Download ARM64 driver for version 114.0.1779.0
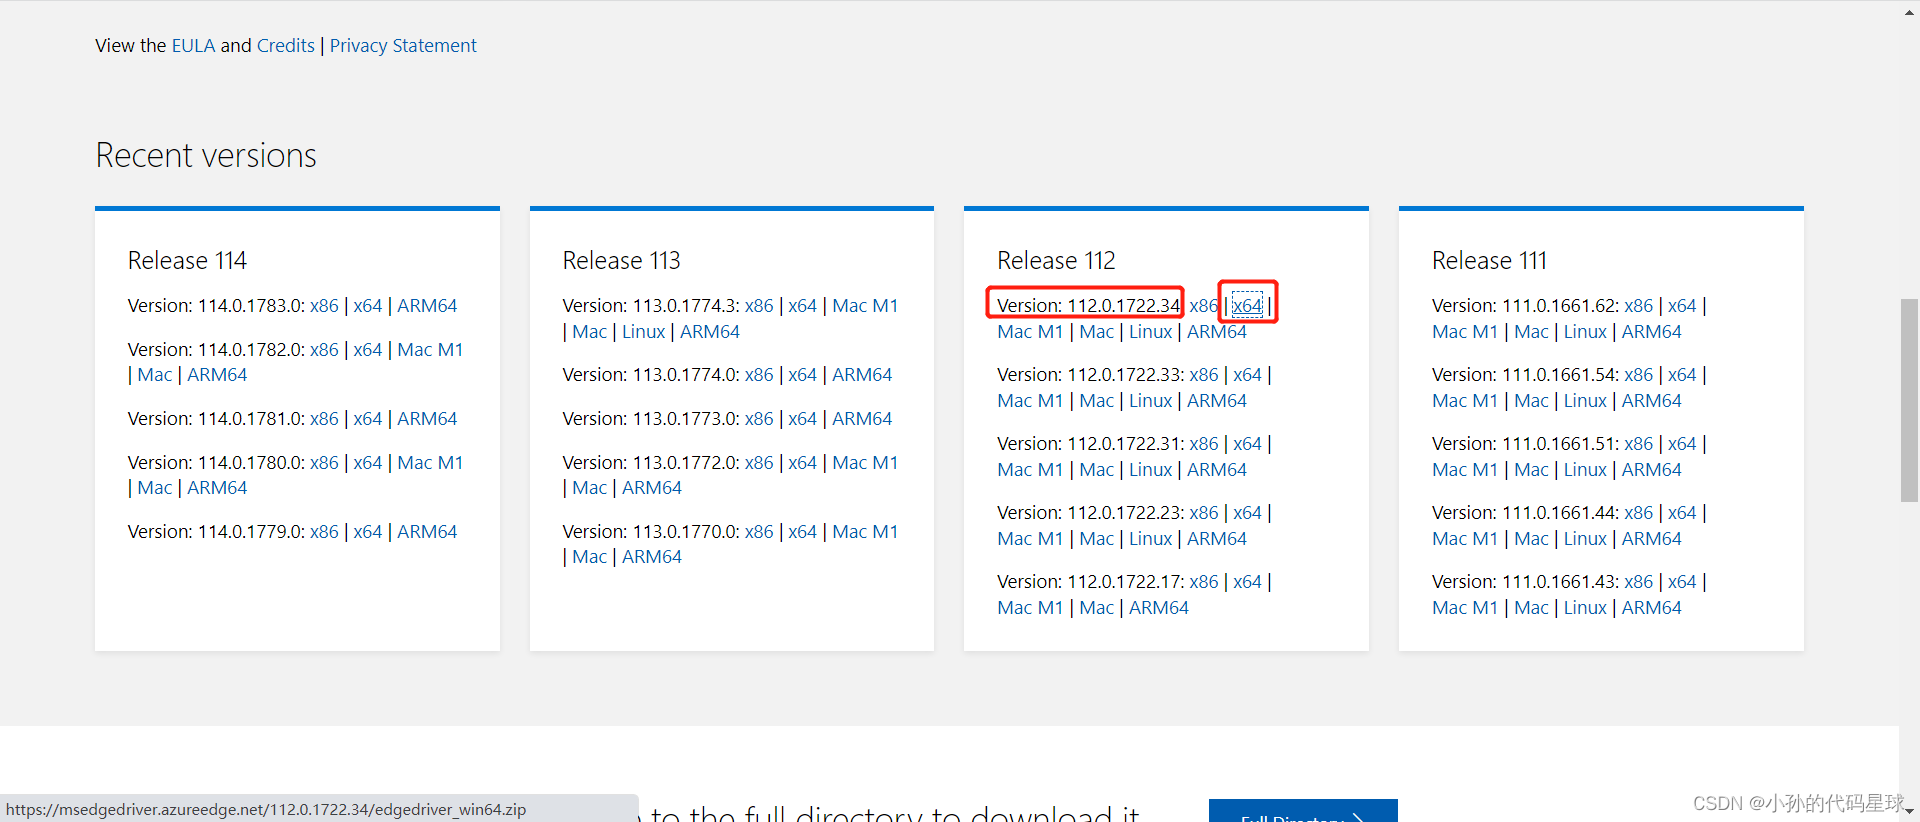 pyautogui.click(x=427, y=532)
